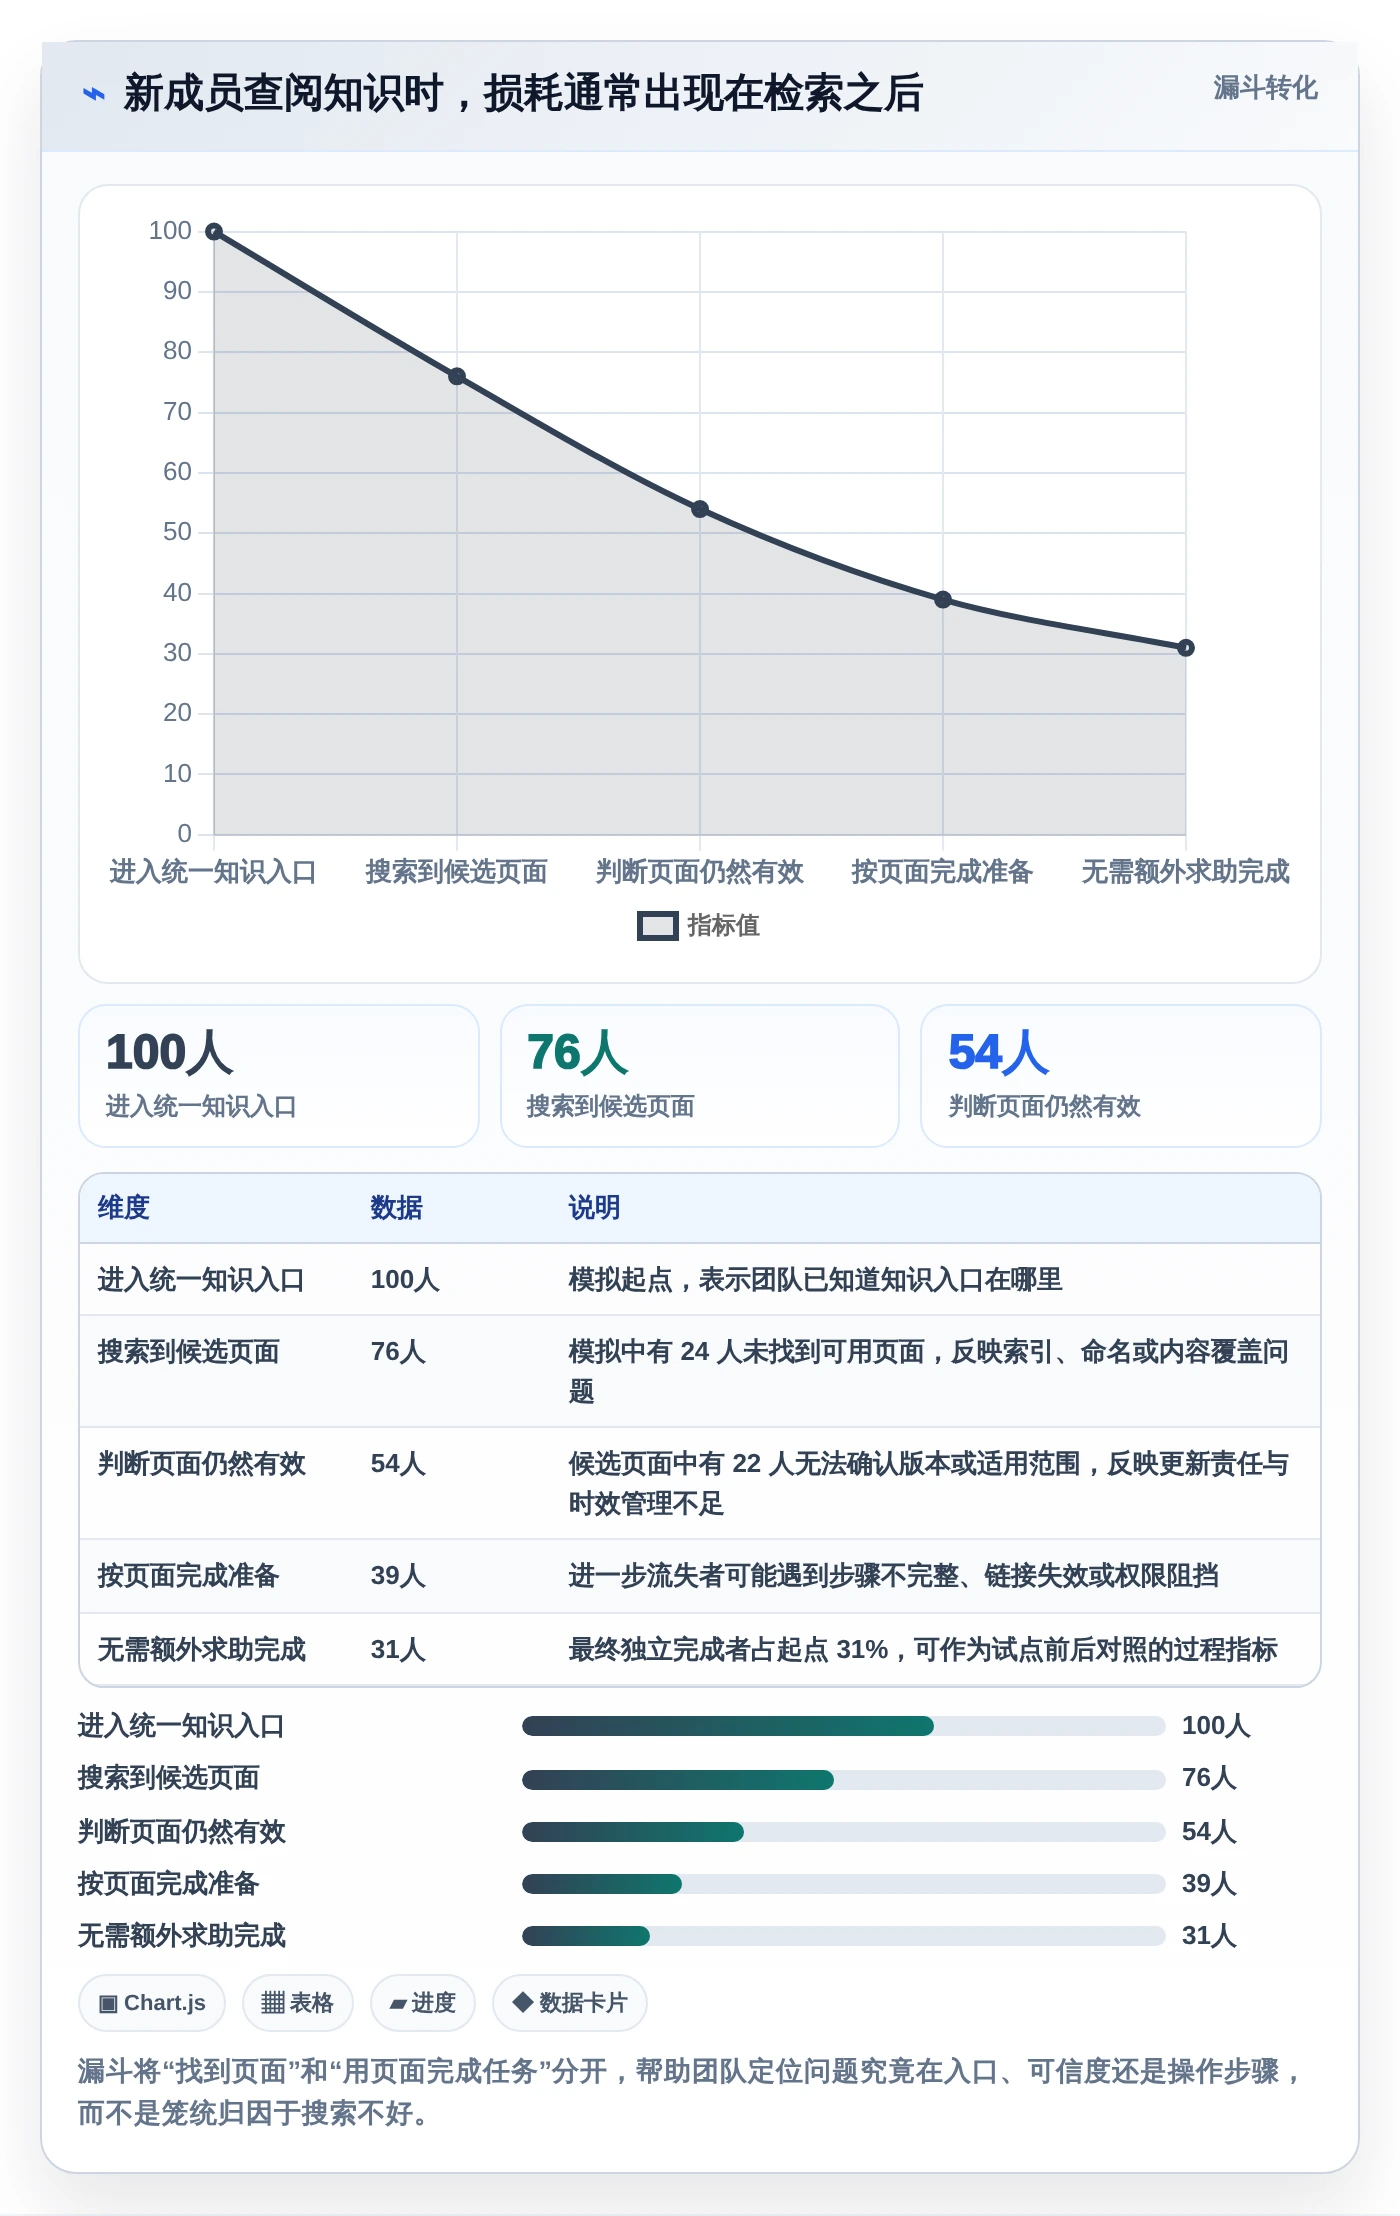Viewport: 1400px width, 2216px height.
Task: Click the chart data point for 搜索到候选页面
Action: (457, 377)
